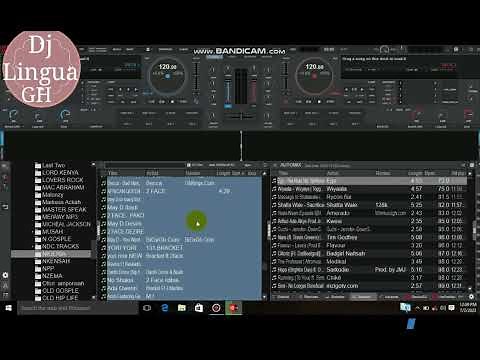Select Sarkodie track in Automix list
The image size is (480, 360).
(x=370, y=269)
